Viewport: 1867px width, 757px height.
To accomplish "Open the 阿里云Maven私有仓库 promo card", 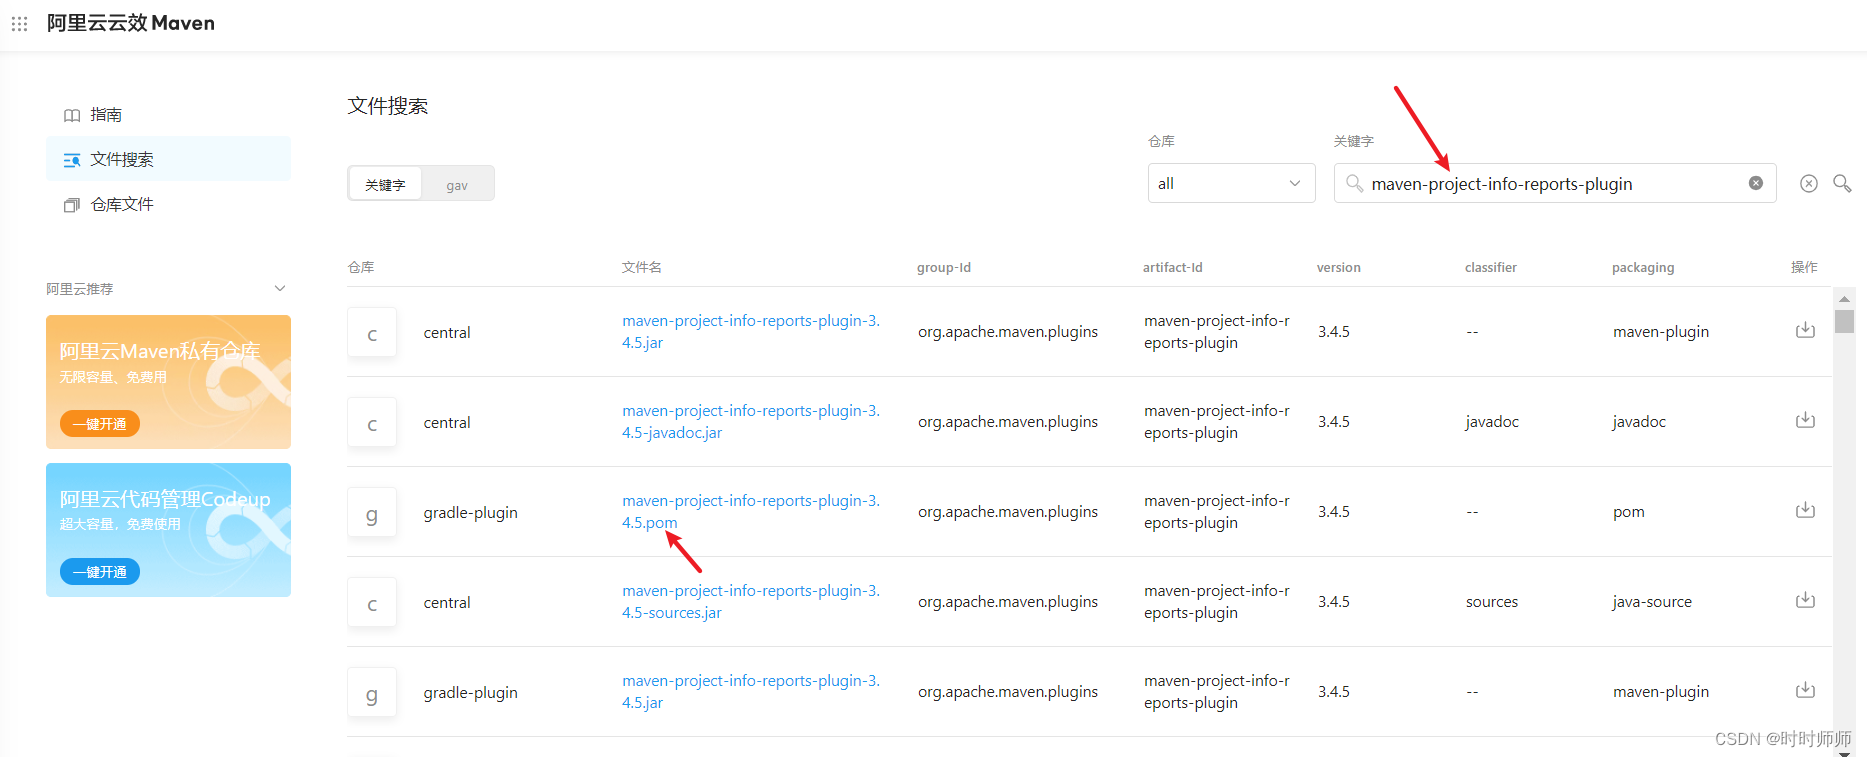I will pos(168,382).
